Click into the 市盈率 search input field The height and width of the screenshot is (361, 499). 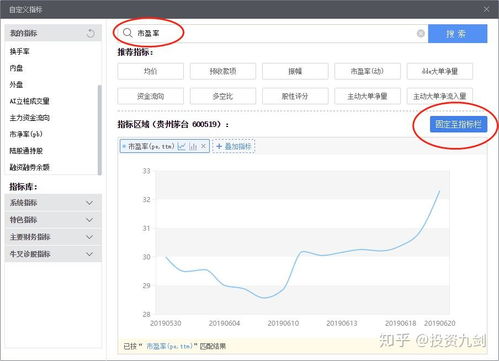click(x=273, y=33)
